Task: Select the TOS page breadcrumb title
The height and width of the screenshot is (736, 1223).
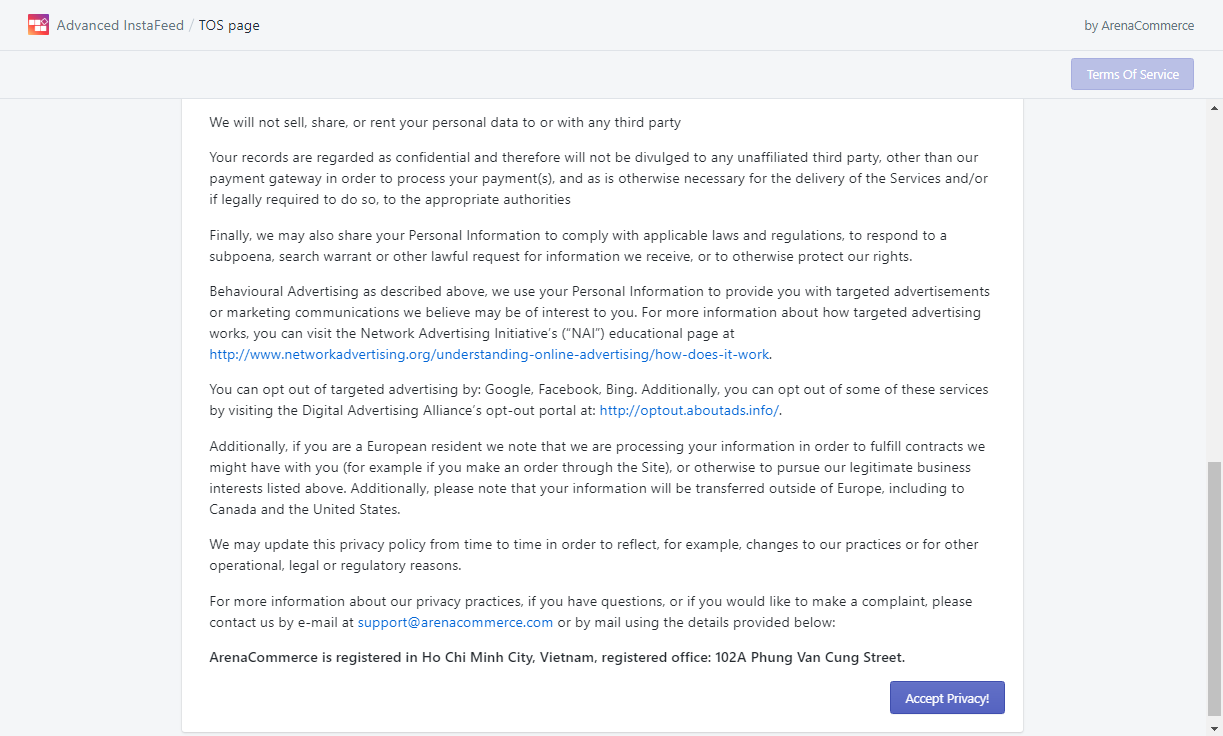Action: point(229,25)
